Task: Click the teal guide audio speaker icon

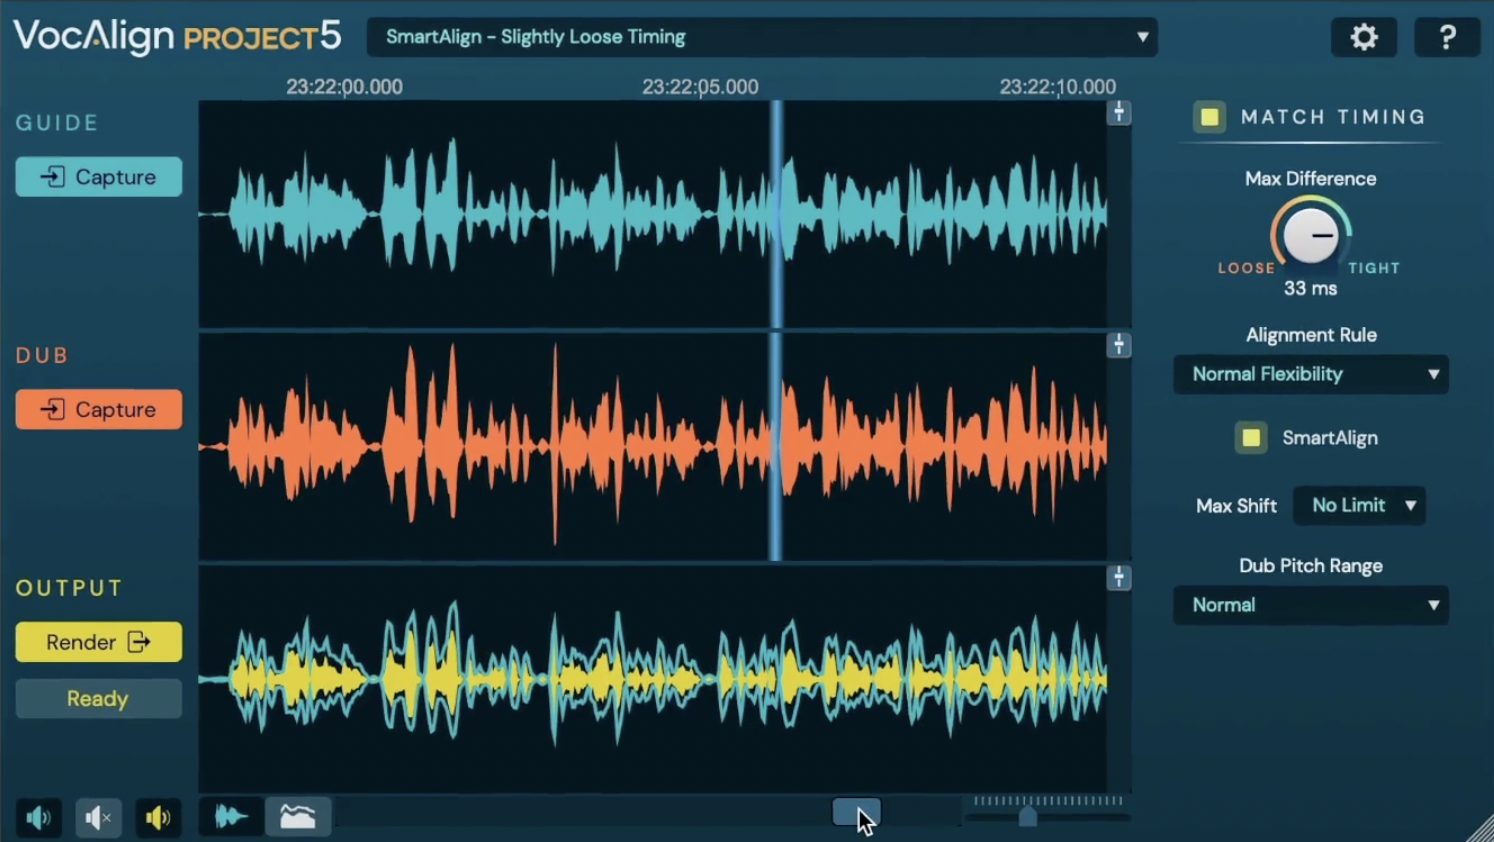Action: click(38, 818)
